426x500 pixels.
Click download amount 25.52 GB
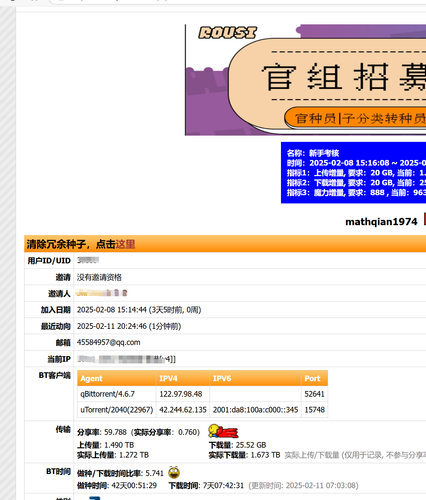coord(251,445)
